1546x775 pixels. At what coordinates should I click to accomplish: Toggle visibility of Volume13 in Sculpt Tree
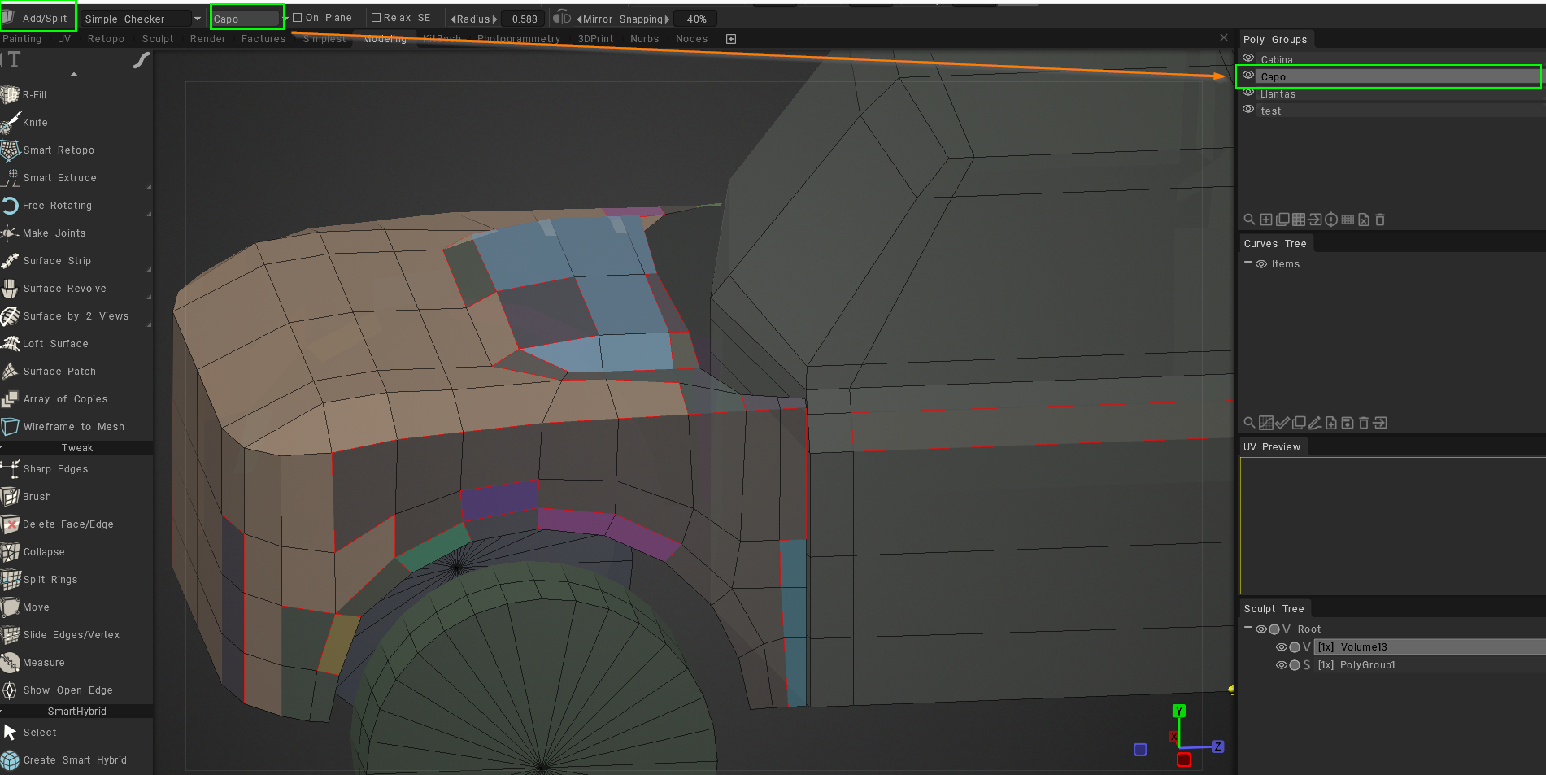(x=1281, y=647)
